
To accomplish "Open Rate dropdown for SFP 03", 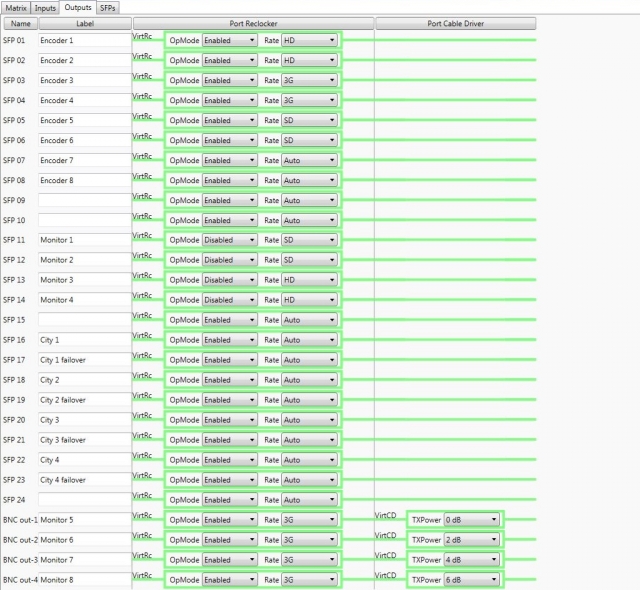I will pos(309,81).
